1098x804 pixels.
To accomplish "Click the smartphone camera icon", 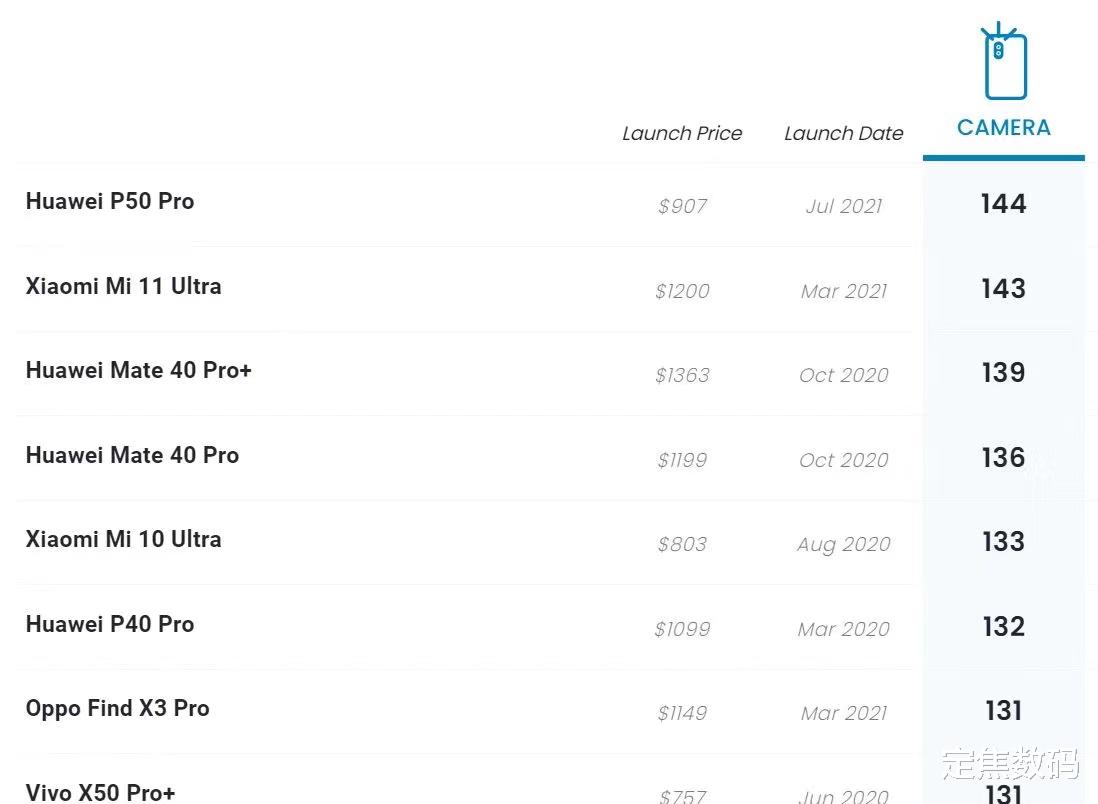I will coord(1004,63).
